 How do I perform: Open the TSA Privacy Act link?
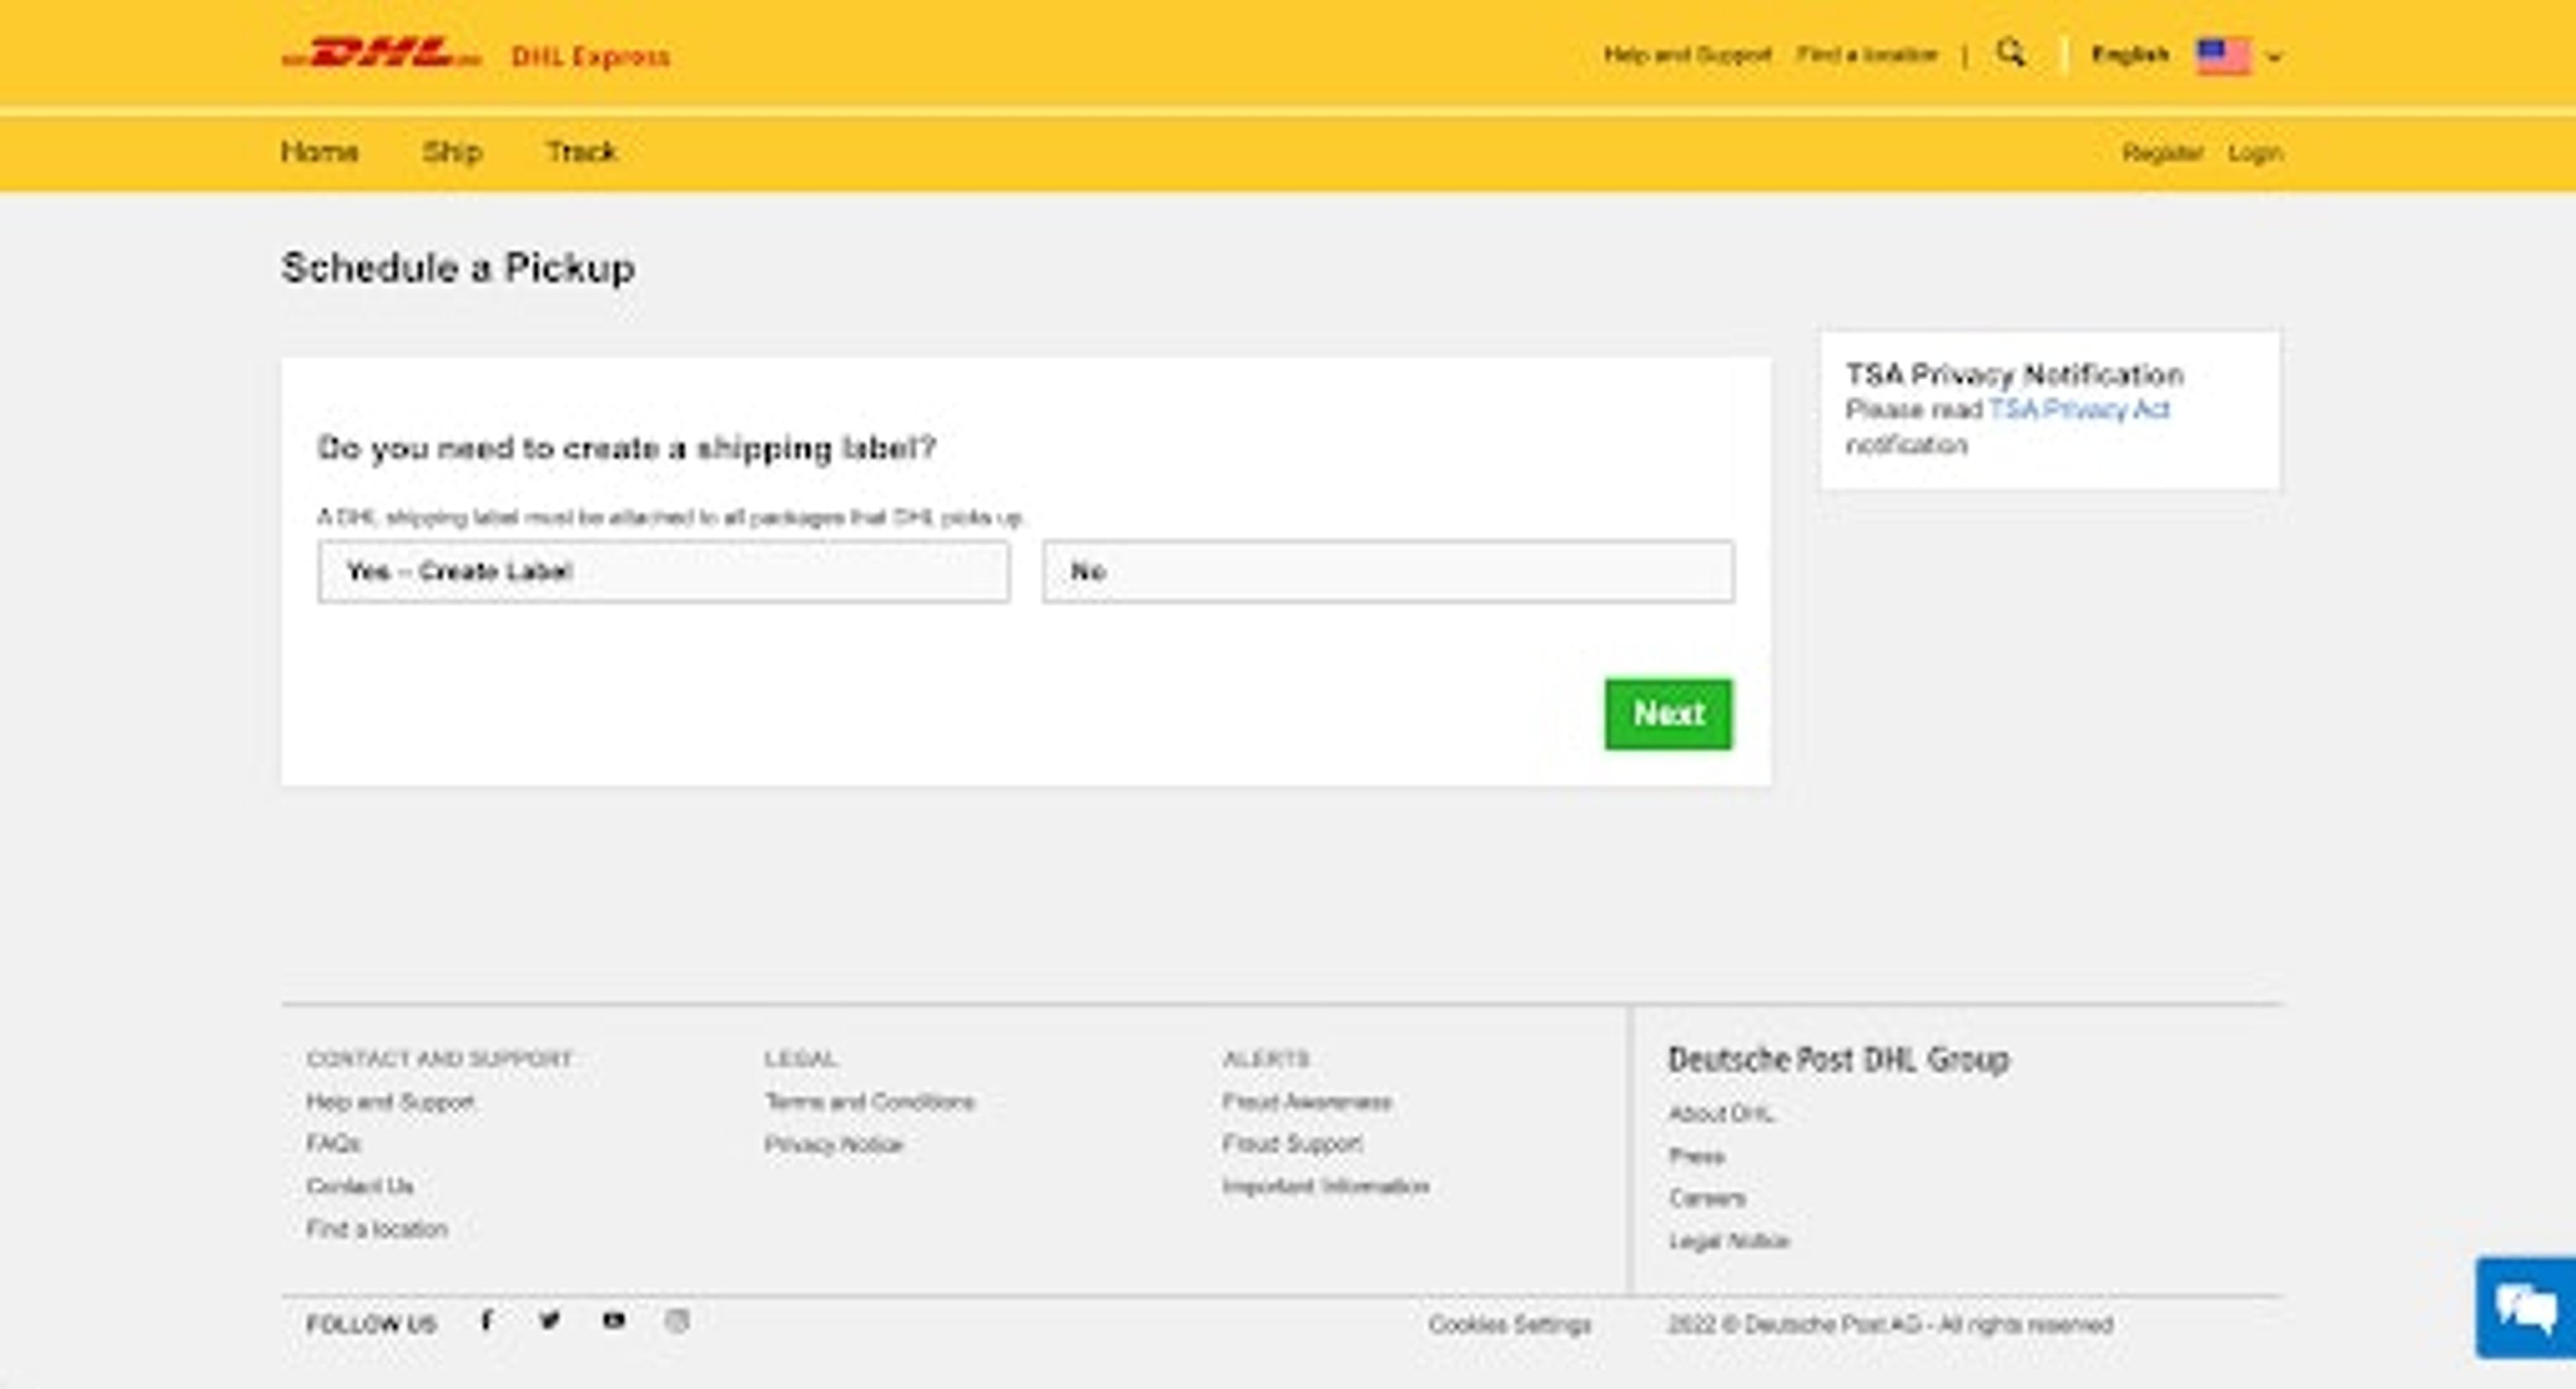click(x=2079, y=409)
